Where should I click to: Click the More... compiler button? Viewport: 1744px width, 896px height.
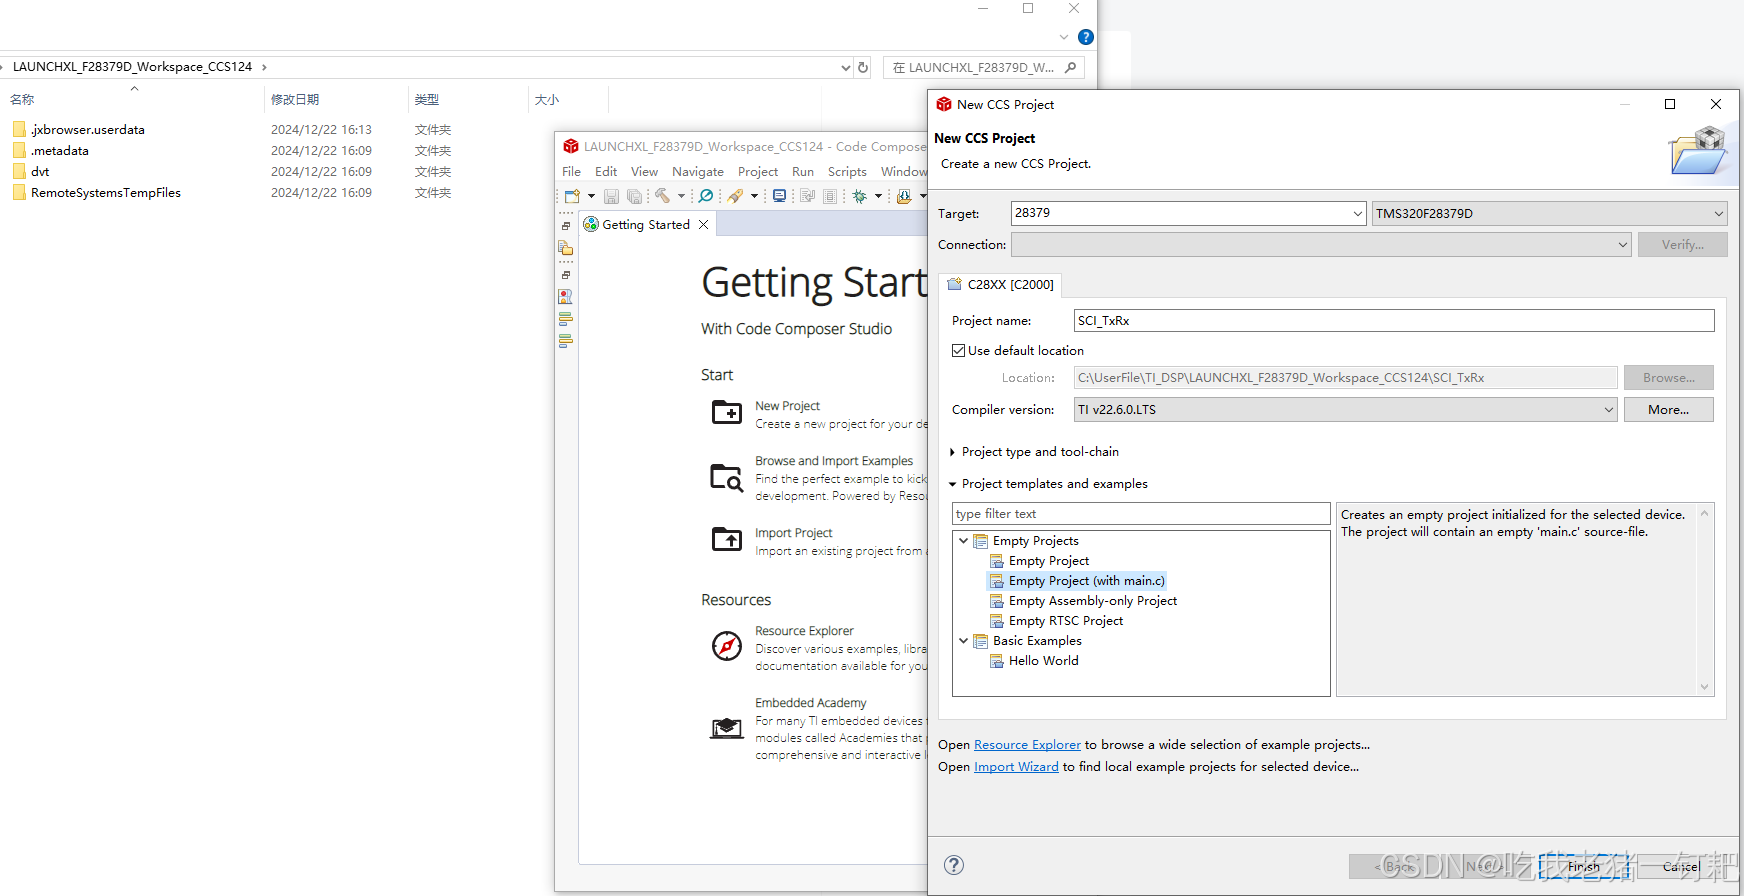[x=1668, y=409]
